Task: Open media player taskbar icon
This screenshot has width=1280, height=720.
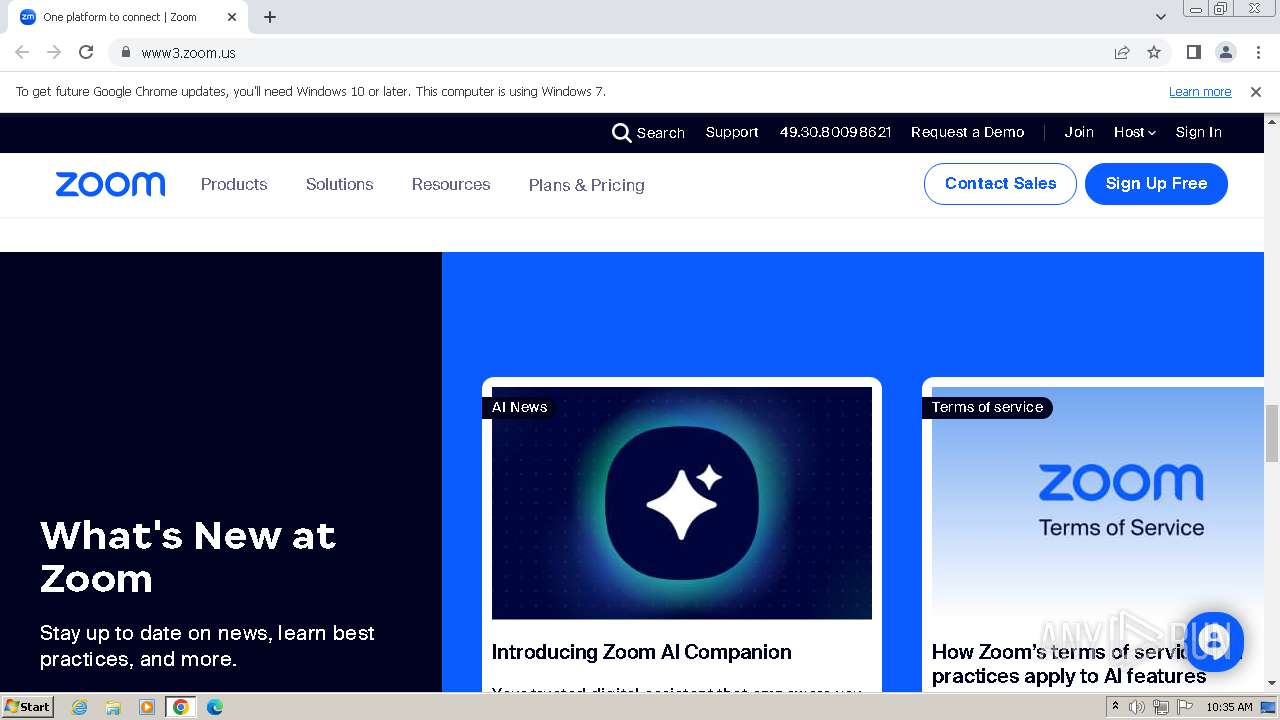Action: [147, 707]
